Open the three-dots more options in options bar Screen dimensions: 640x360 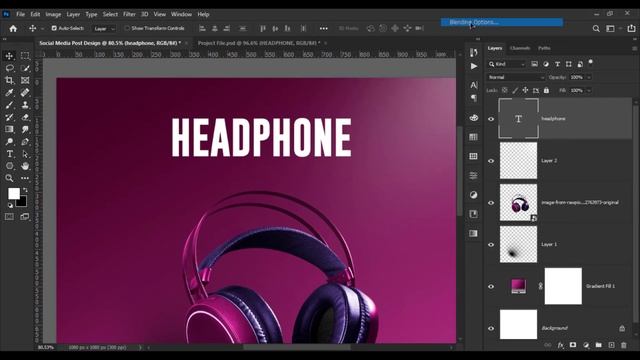click(324, 29)
